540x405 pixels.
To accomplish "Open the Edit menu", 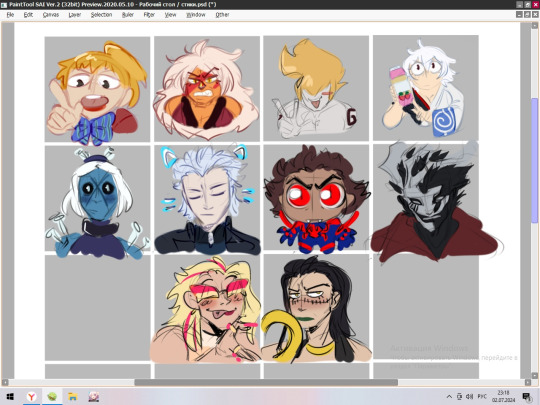I will pyautogui.click(x=28, y=14).
